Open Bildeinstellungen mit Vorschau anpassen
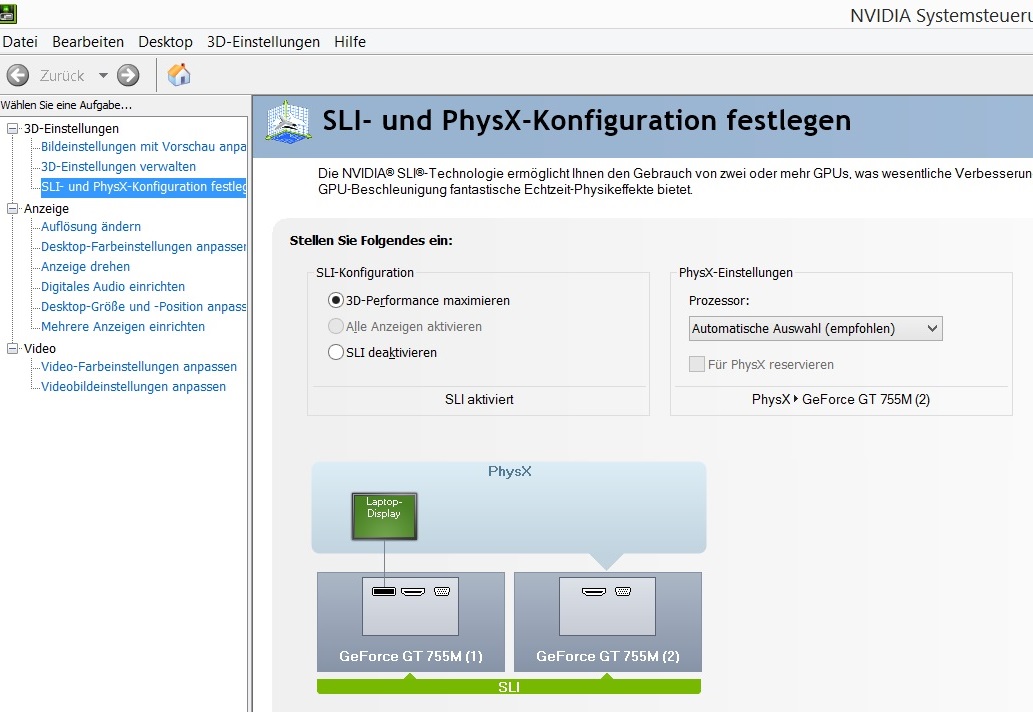The height and width of the screenshot is (712, 1033). [x=144, y=146]
